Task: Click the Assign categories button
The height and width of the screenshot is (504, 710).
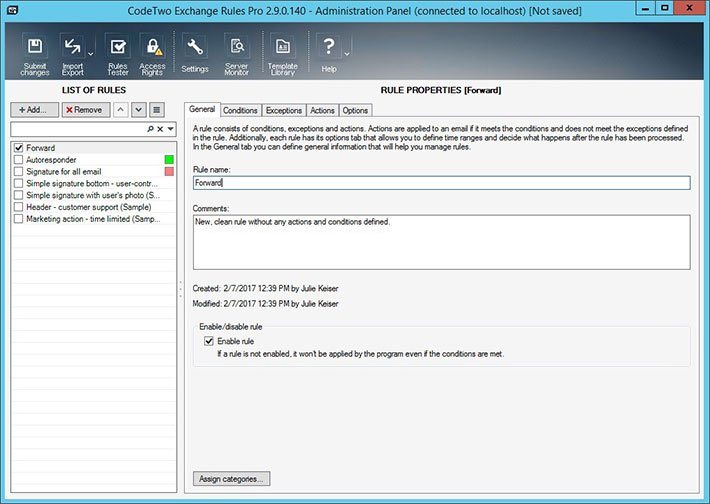Action: tap(231, 478)
